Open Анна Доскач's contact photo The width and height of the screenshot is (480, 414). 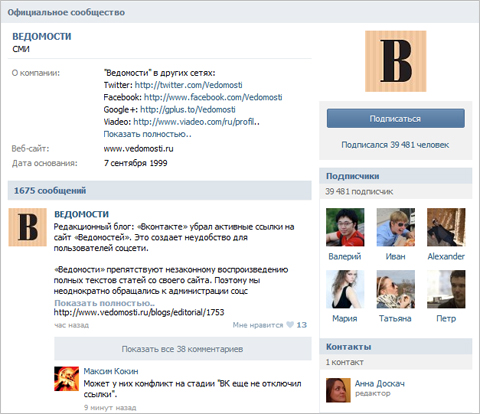click(x=338, y=390)
